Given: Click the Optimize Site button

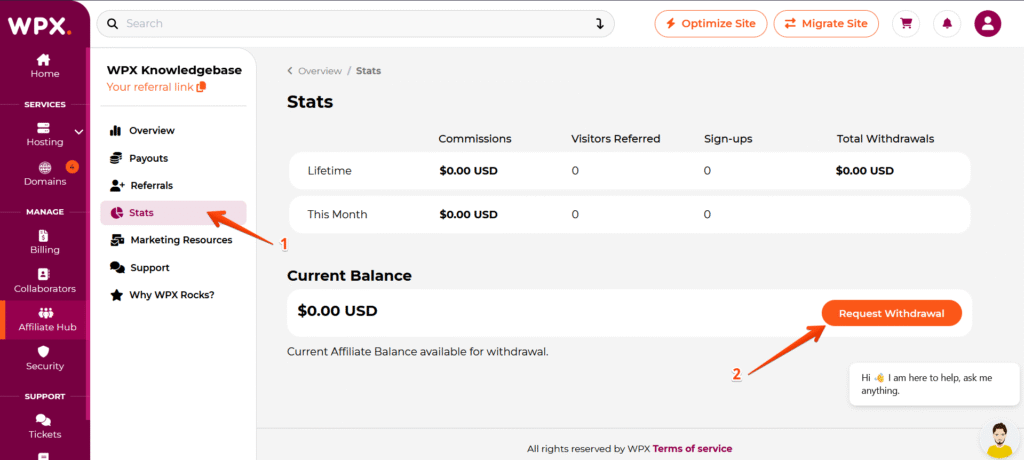Looking at the screenshot, I should tap(711, 23).
